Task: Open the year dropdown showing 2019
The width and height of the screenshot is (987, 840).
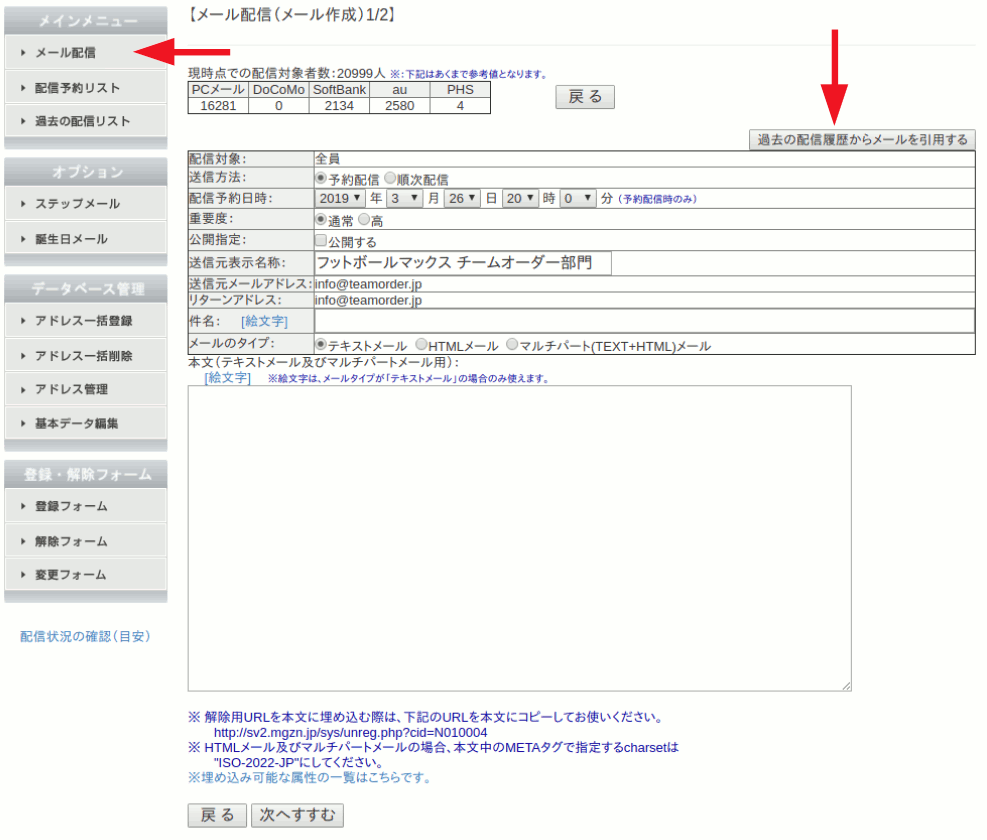Action: [x=341, y=199]
